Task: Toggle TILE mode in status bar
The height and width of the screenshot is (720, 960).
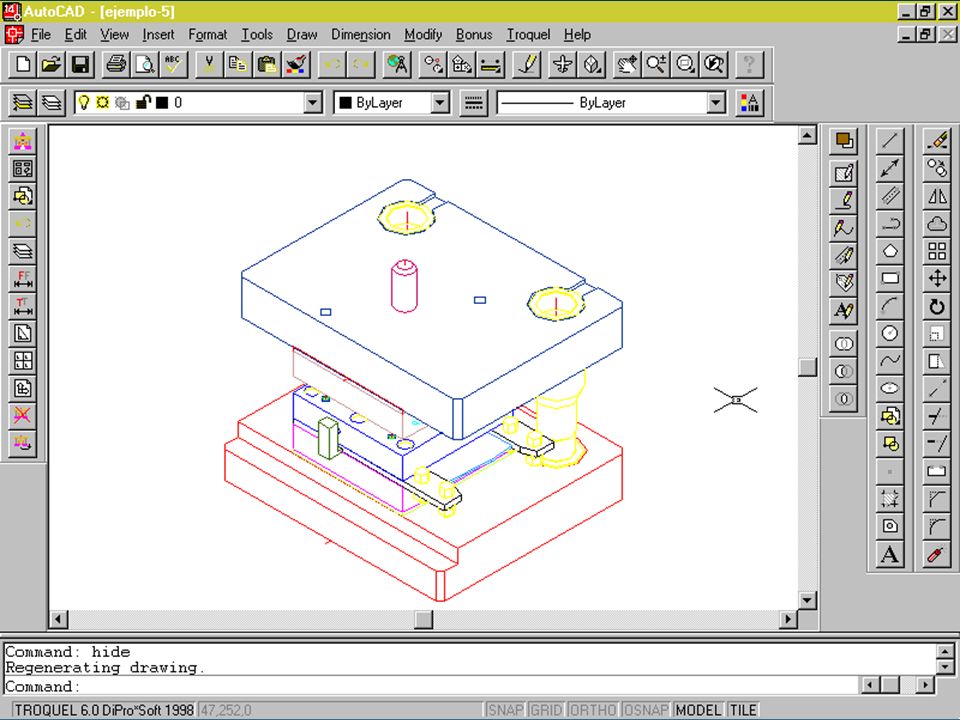Action: [743, 710]
